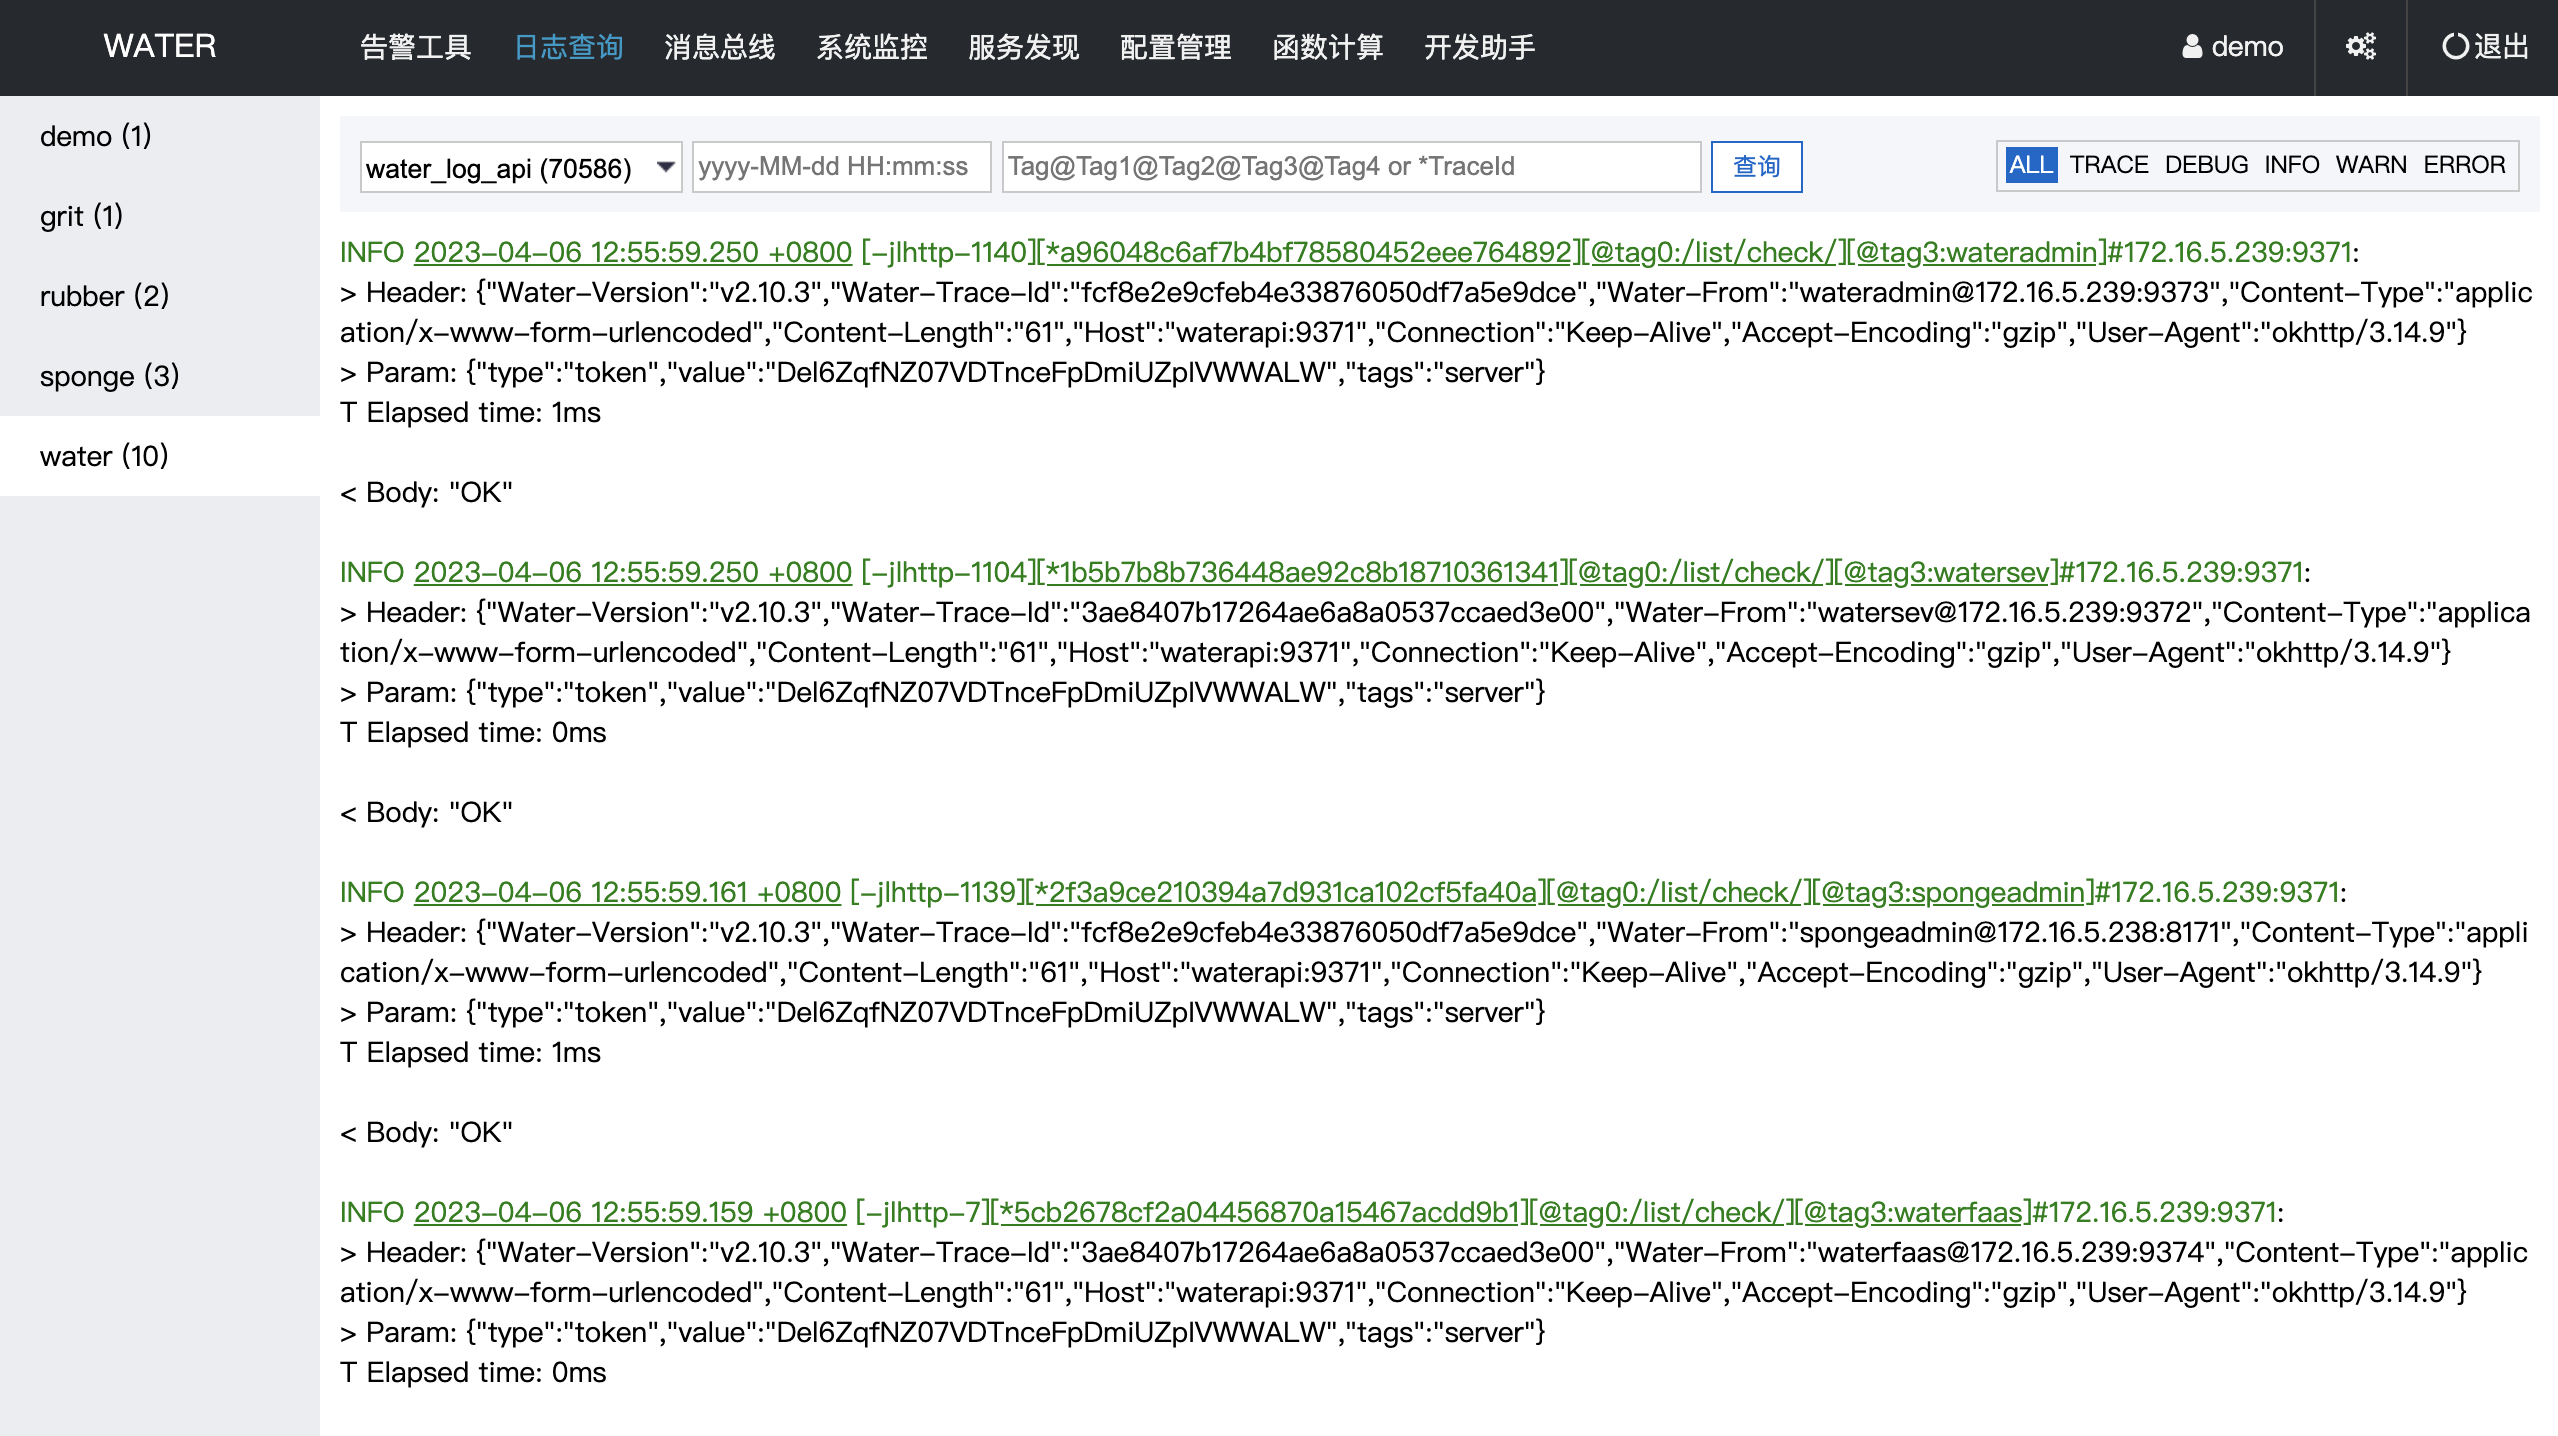
Task: Open the 日志查询 menu
Action: coord(568,47)
